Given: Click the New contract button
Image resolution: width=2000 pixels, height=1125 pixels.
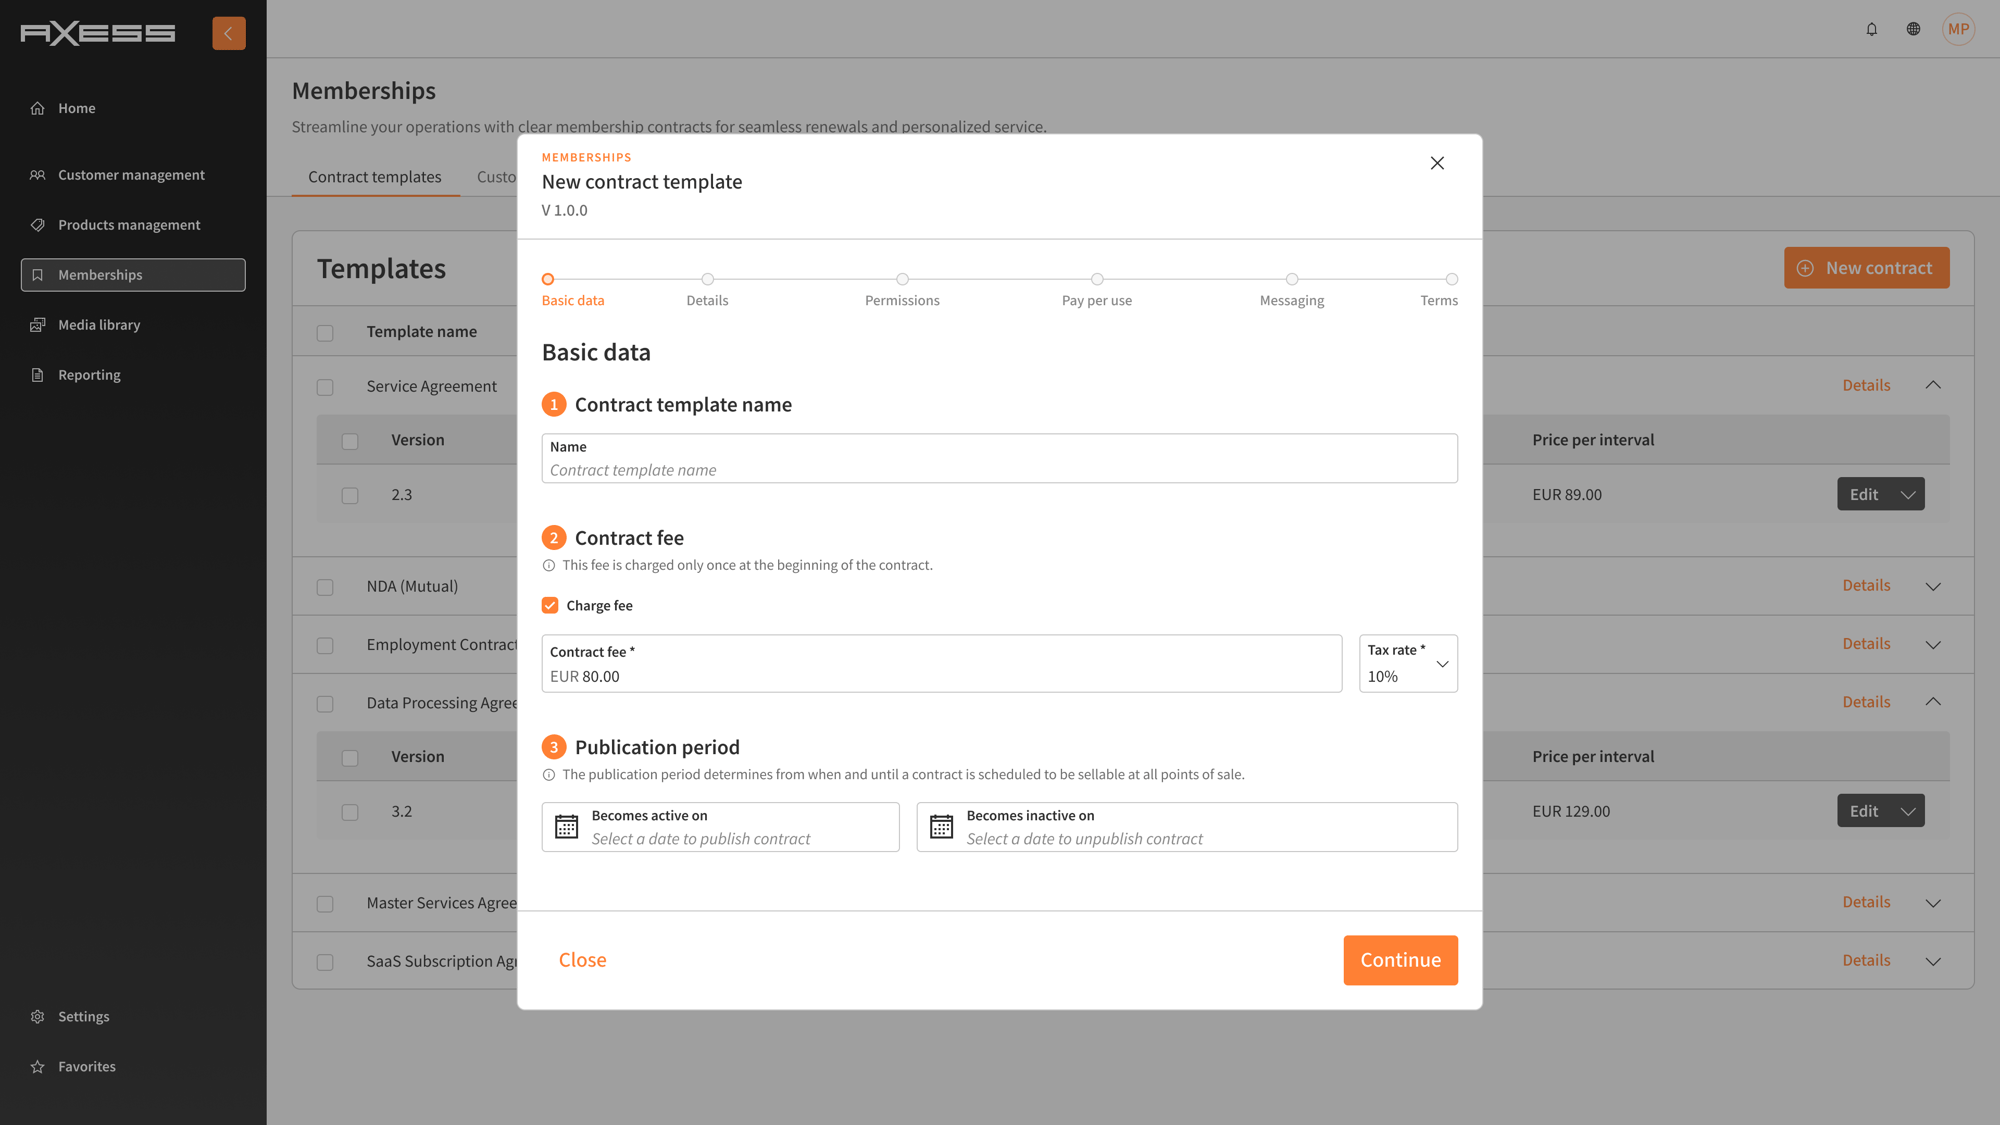Looking at the screenshot, I should (x=1866, y=267).
